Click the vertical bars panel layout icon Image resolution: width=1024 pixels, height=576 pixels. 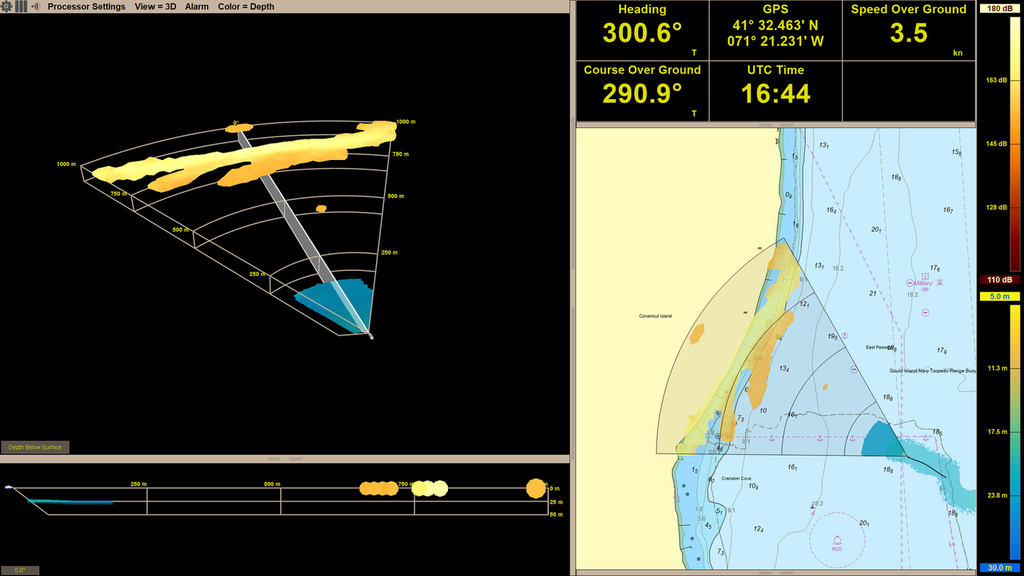click(x=21, y=7)
